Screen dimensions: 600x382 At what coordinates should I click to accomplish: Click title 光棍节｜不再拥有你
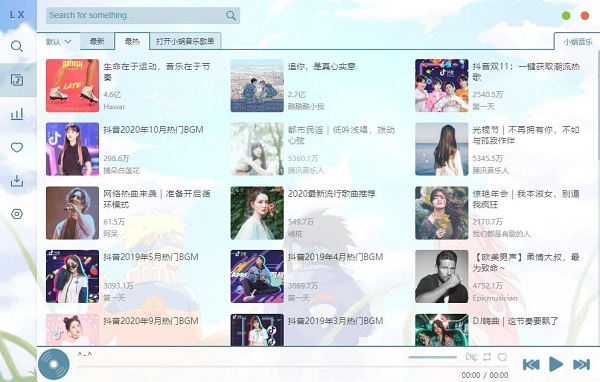coord(526,135)
